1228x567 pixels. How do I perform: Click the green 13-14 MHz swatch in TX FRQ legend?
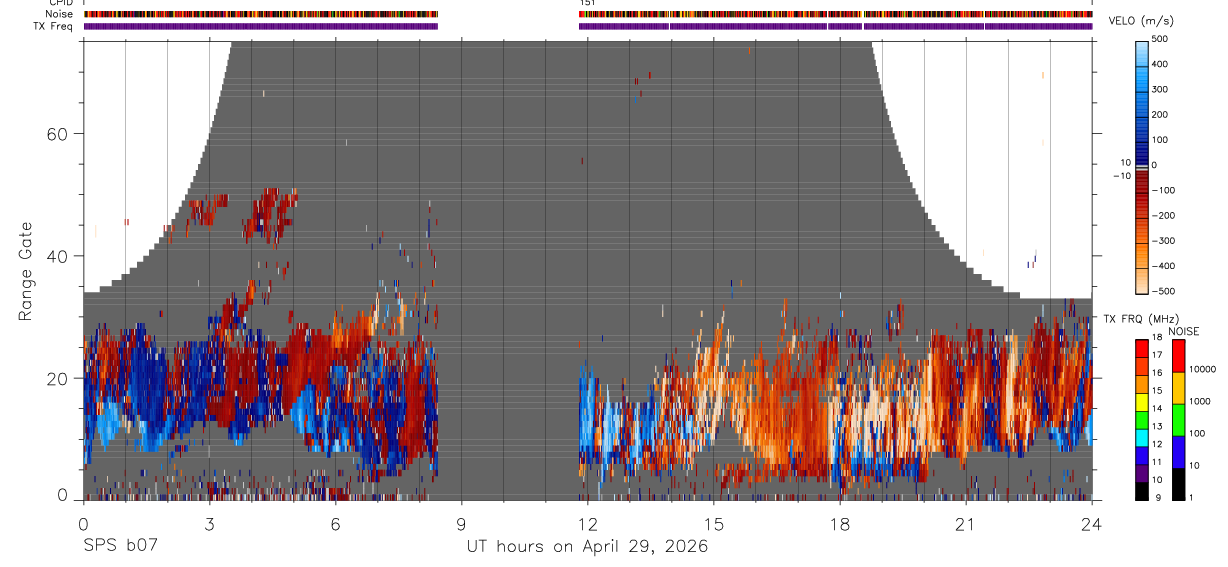tap(1142, 420)
